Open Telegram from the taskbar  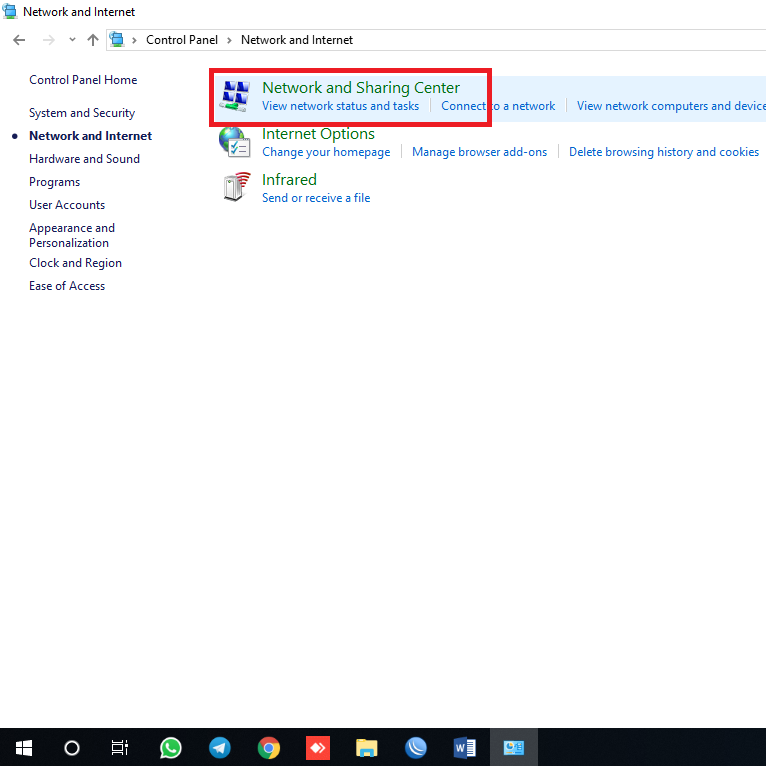[220, 747]
